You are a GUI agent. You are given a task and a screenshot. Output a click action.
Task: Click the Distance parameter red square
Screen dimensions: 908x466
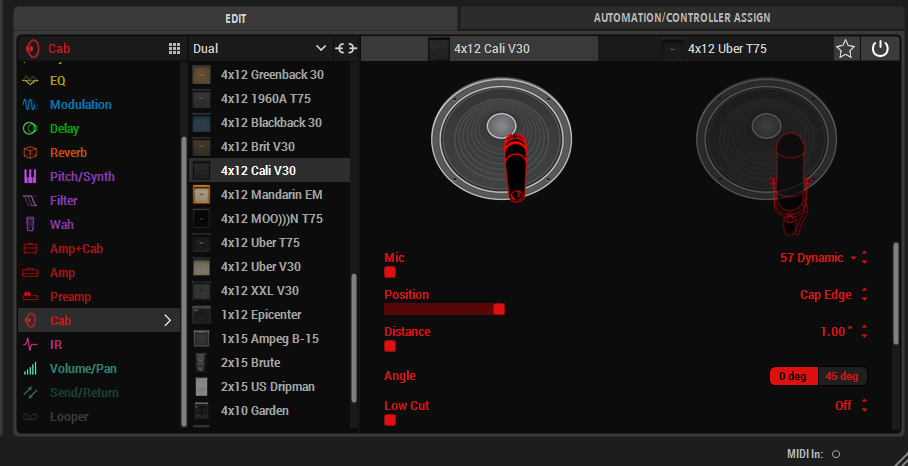click(390, 346)
